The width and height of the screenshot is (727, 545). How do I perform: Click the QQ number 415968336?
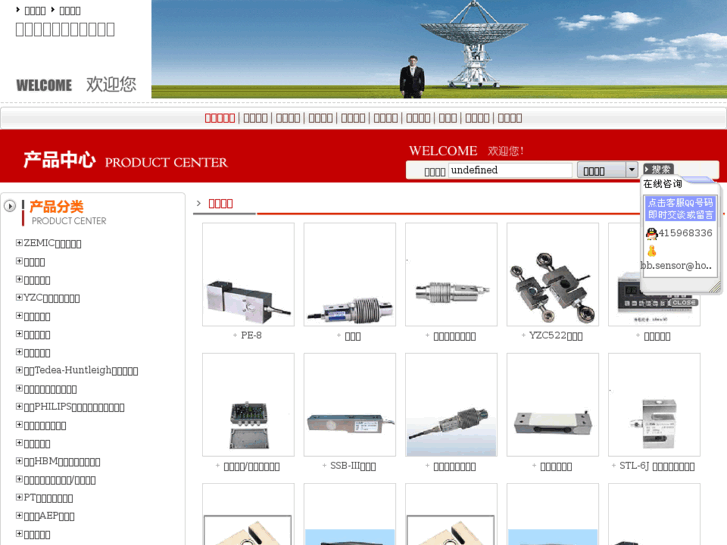[x=685, y=233]
